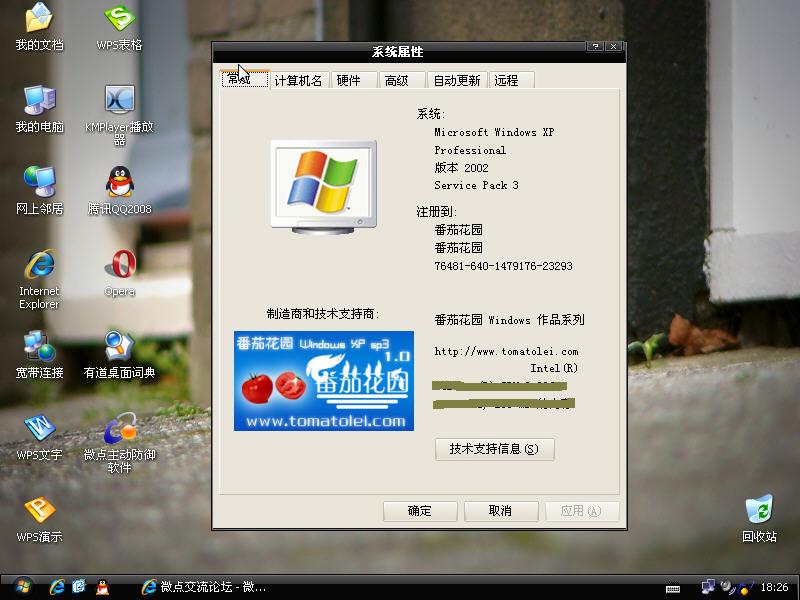Select the 回收站 recycle bin icon
This screenshot has width=800, height=600.
point(759,518)
